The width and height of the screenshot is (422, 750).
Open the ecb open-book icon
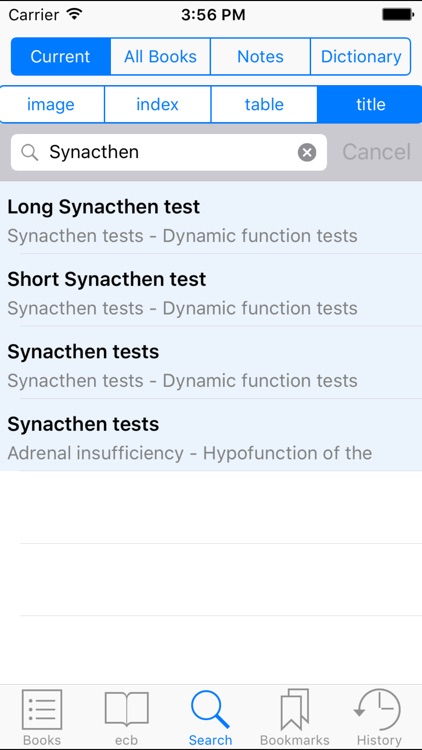[x=126, y=710]
